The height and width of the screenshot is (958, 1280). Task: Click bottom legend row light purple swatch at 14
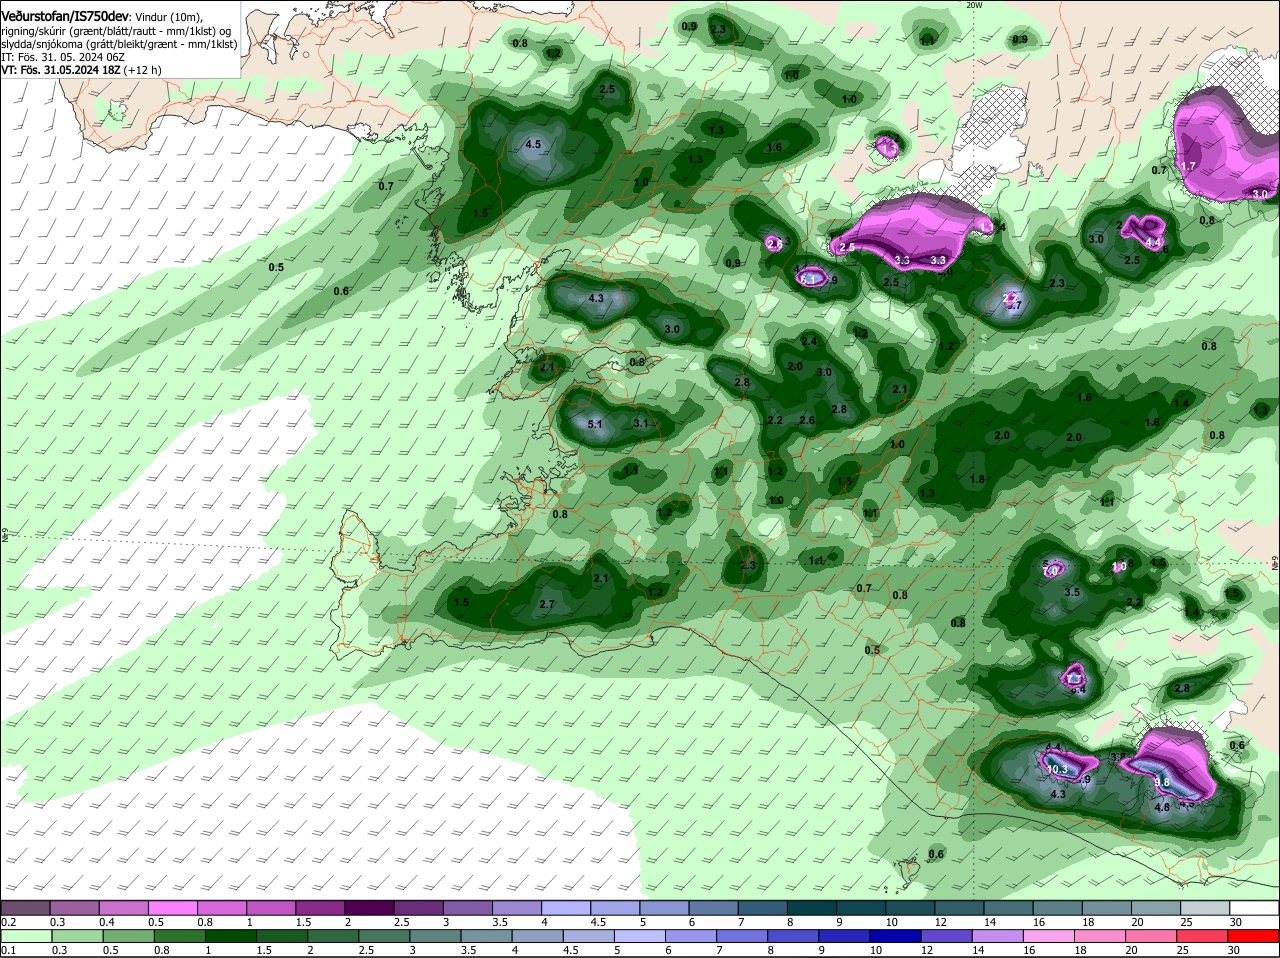tap(997, 937)
